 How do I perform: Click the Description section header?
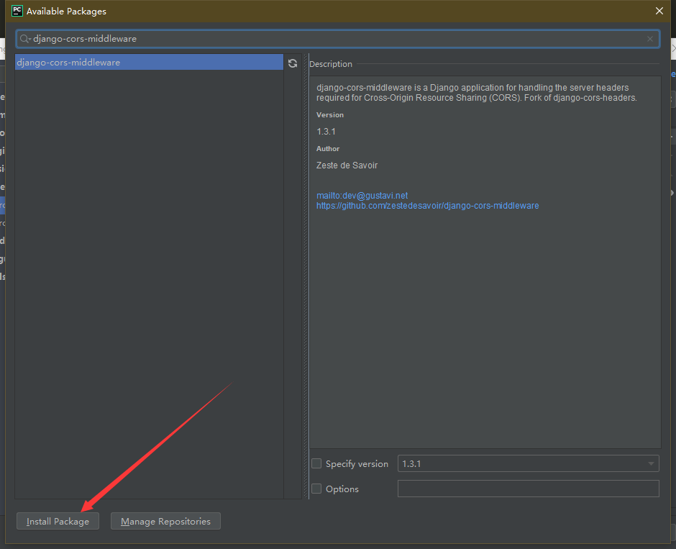click(331, 64)
